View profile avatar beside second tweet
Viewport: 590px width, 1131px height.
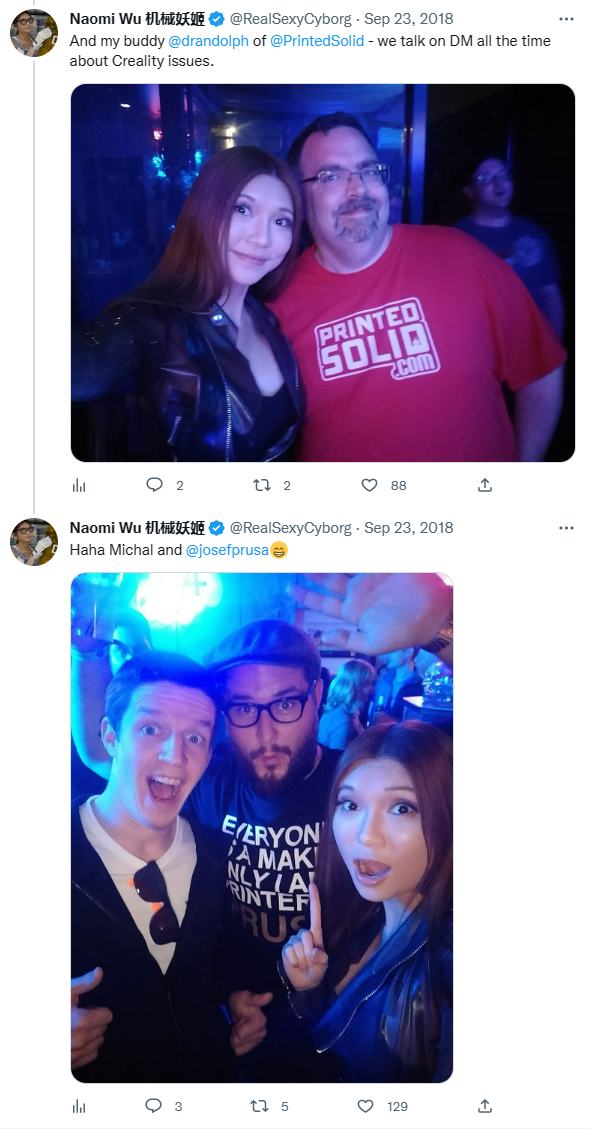(x=34, y=542)
